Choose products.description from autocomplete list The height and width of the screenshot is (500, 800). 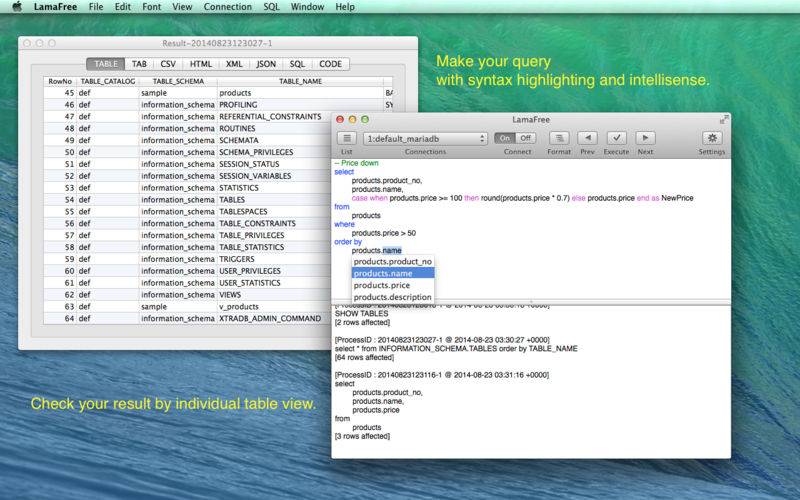[x=393, y=297]
